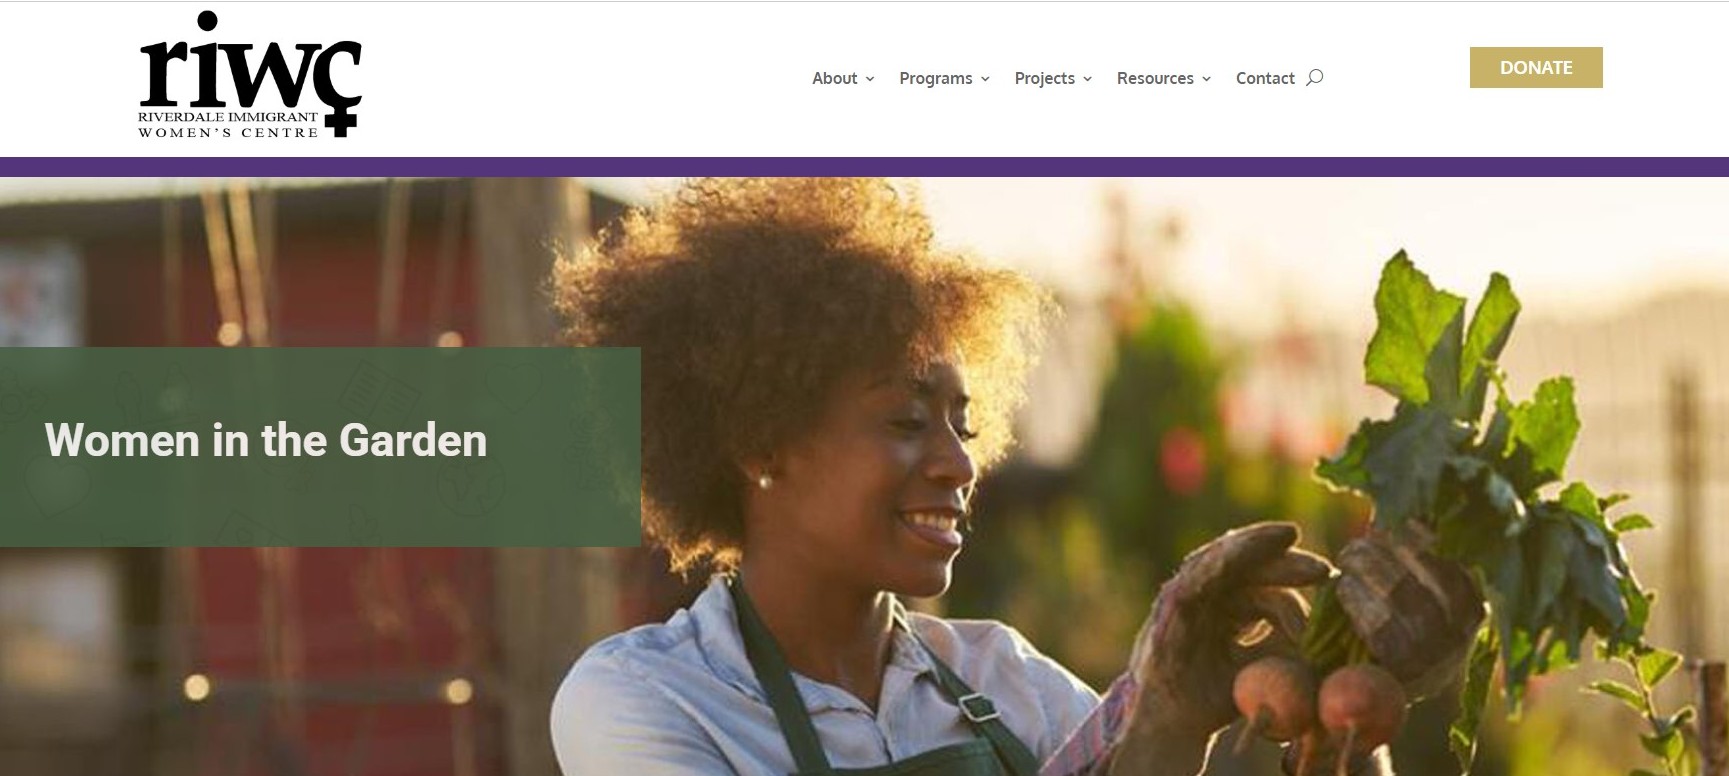Click the gold DONATE button
Viewport: 1729px width, 776px height.
click(x=1536, y=67)
